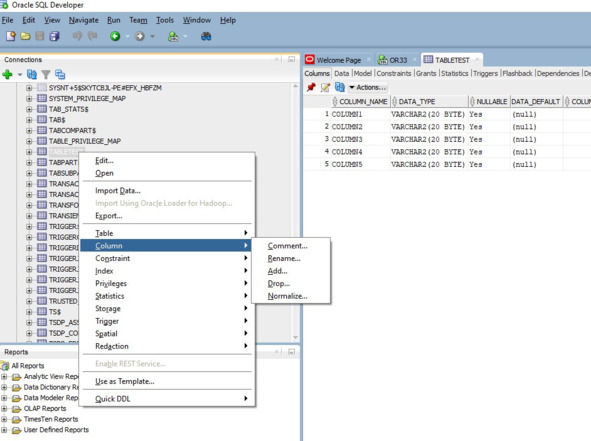
Task: Choose Add... from Column submenu
Action: point(291,271)
